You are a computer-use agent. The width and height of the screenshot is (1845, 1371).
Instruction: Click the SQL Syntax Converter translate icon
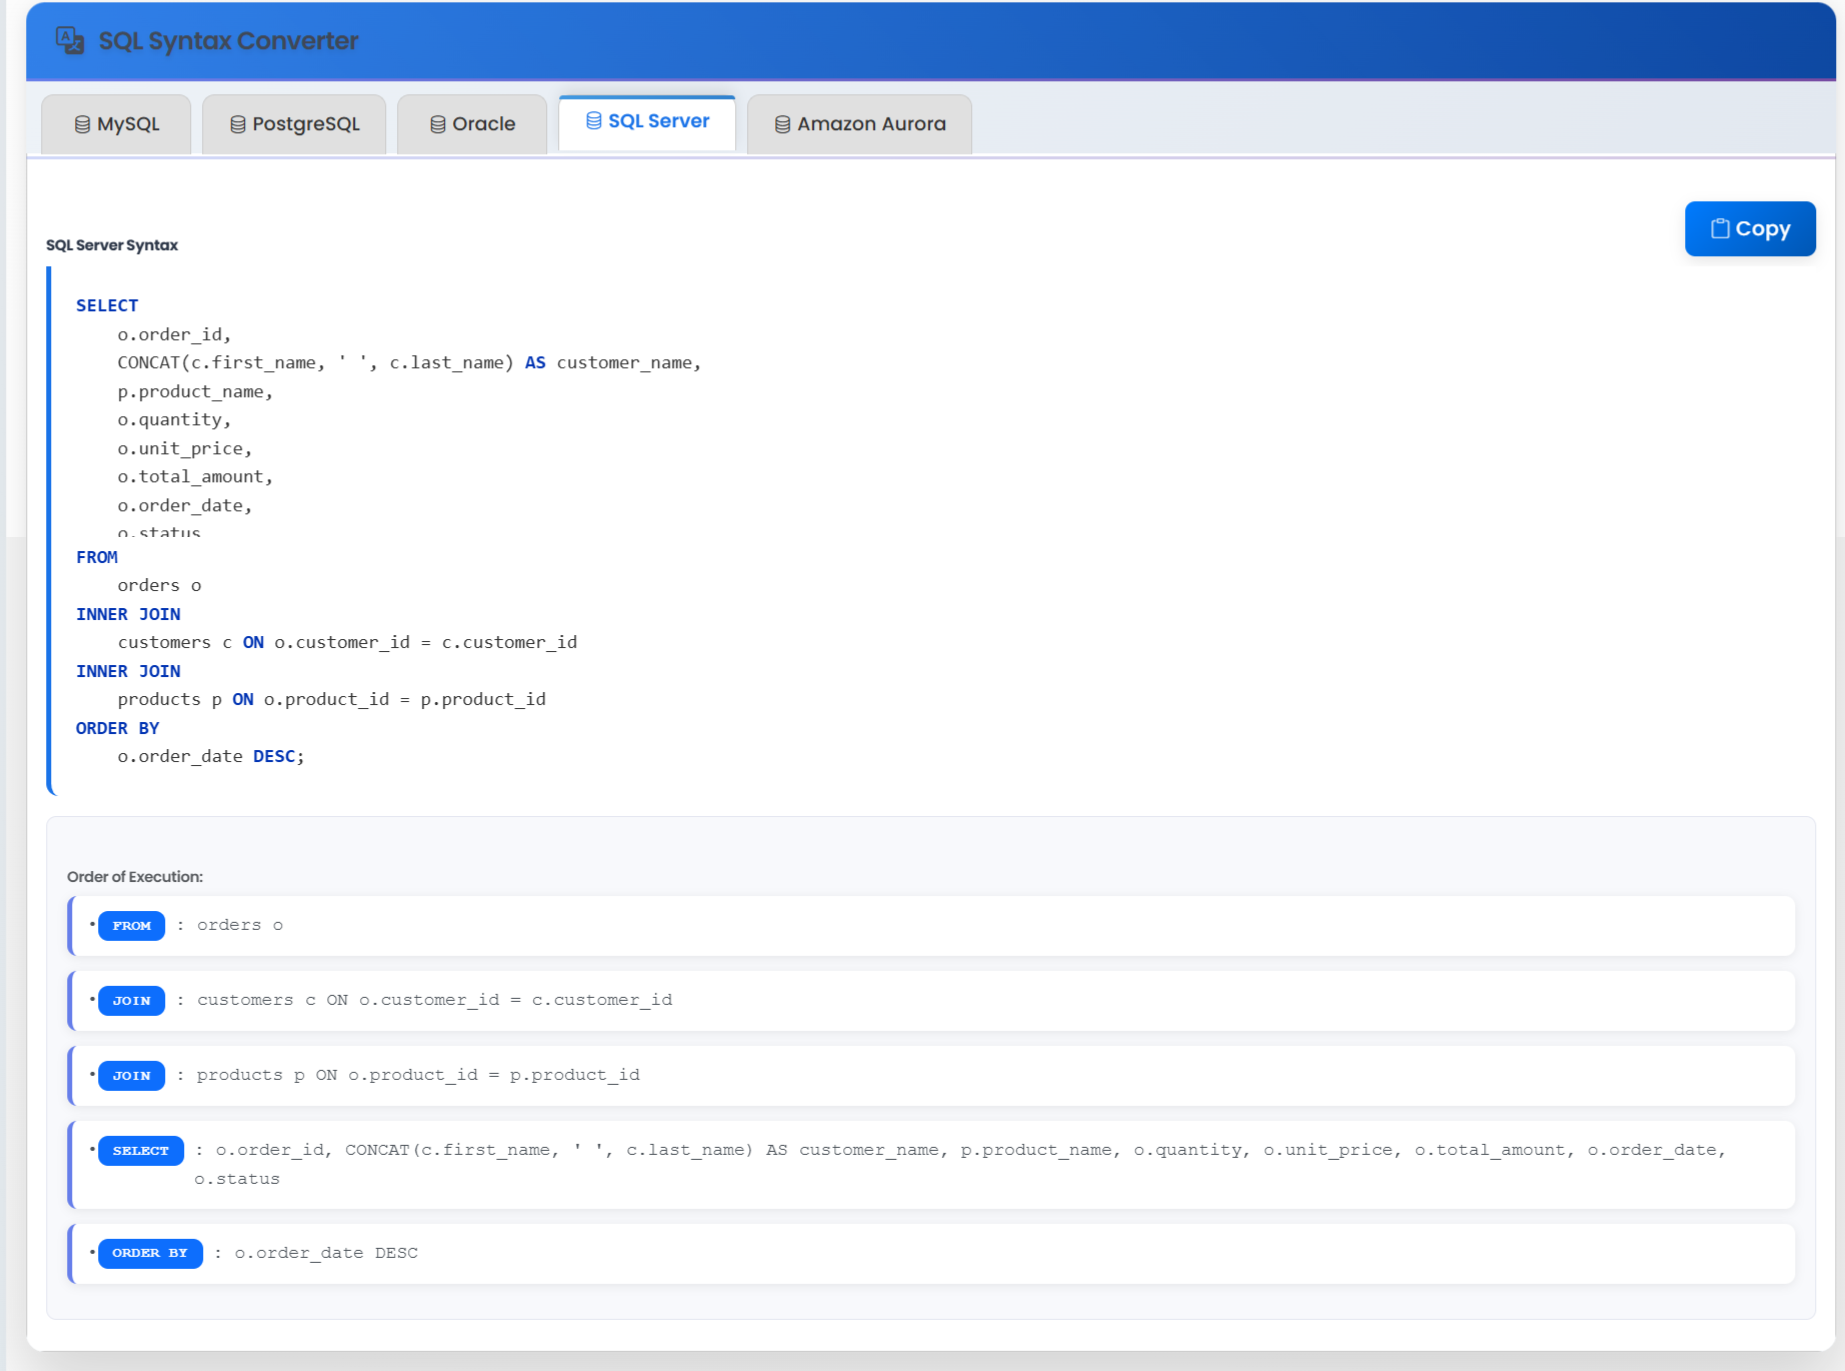(x=69, y=40)
